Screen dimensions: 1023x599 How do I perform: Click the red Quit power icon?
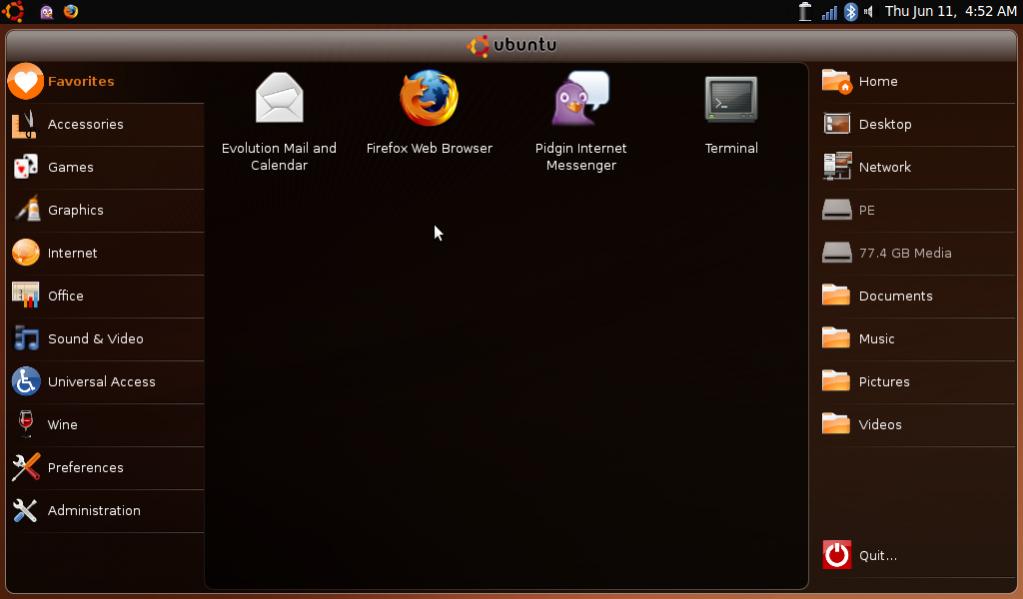836,555
